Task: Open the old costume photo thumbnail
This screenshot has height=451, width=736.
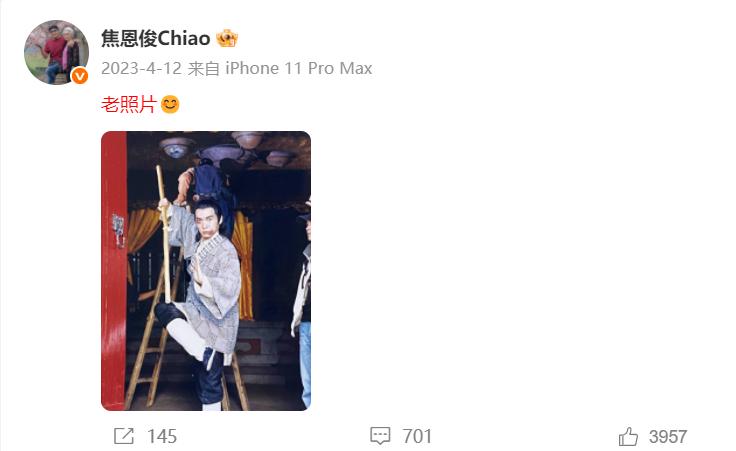Action: click(206, 271)
